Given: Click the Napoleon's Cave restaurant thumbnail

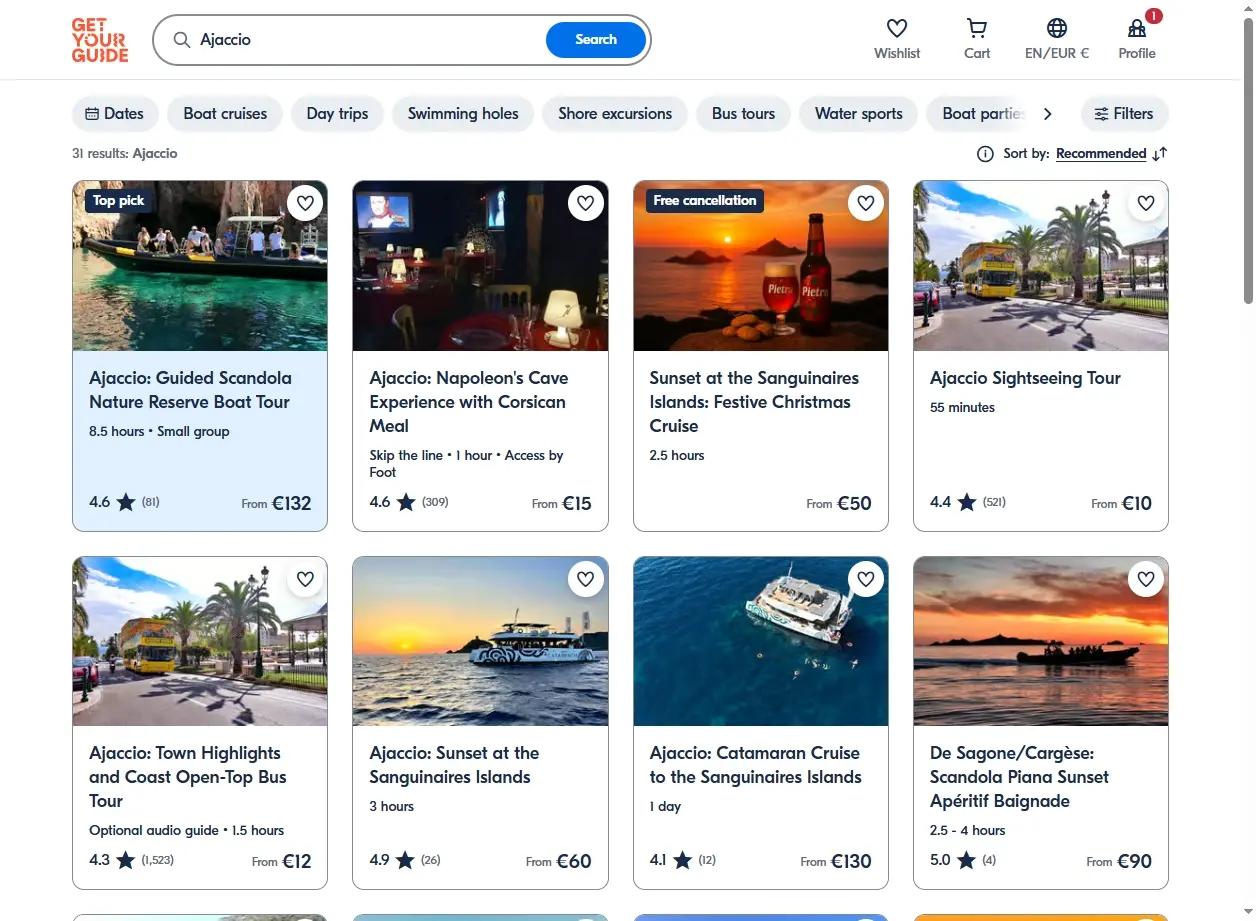Looking at the screenshot, I should 480,266.
